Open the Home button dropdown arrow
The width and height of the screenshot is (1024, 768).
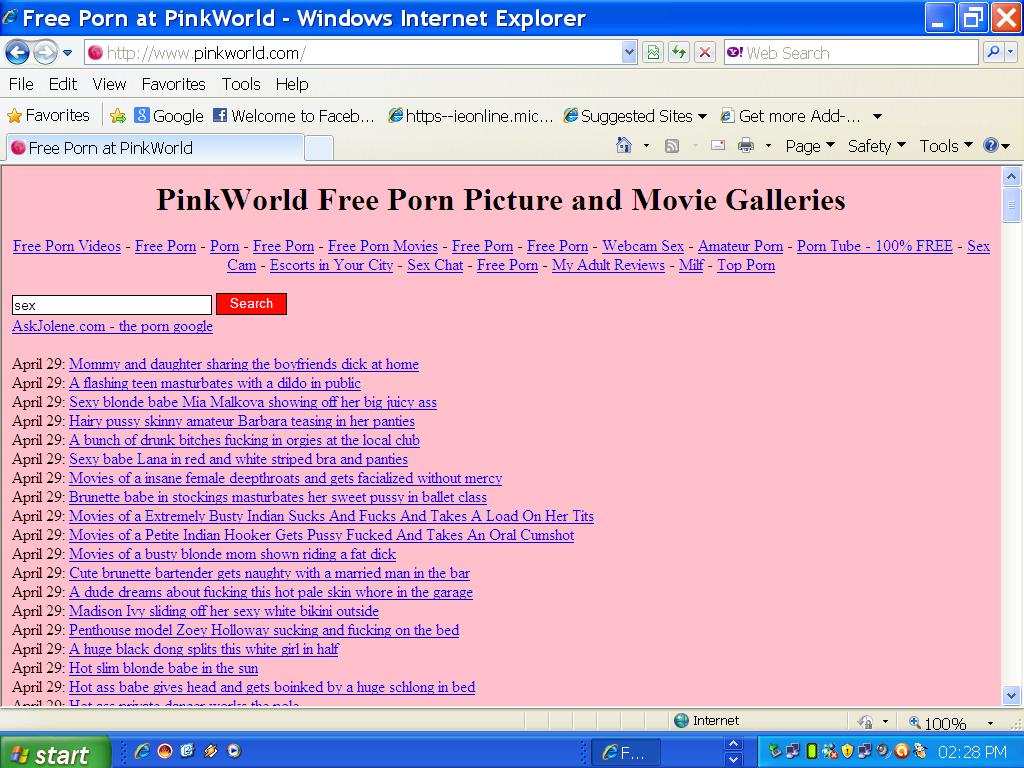647,146
